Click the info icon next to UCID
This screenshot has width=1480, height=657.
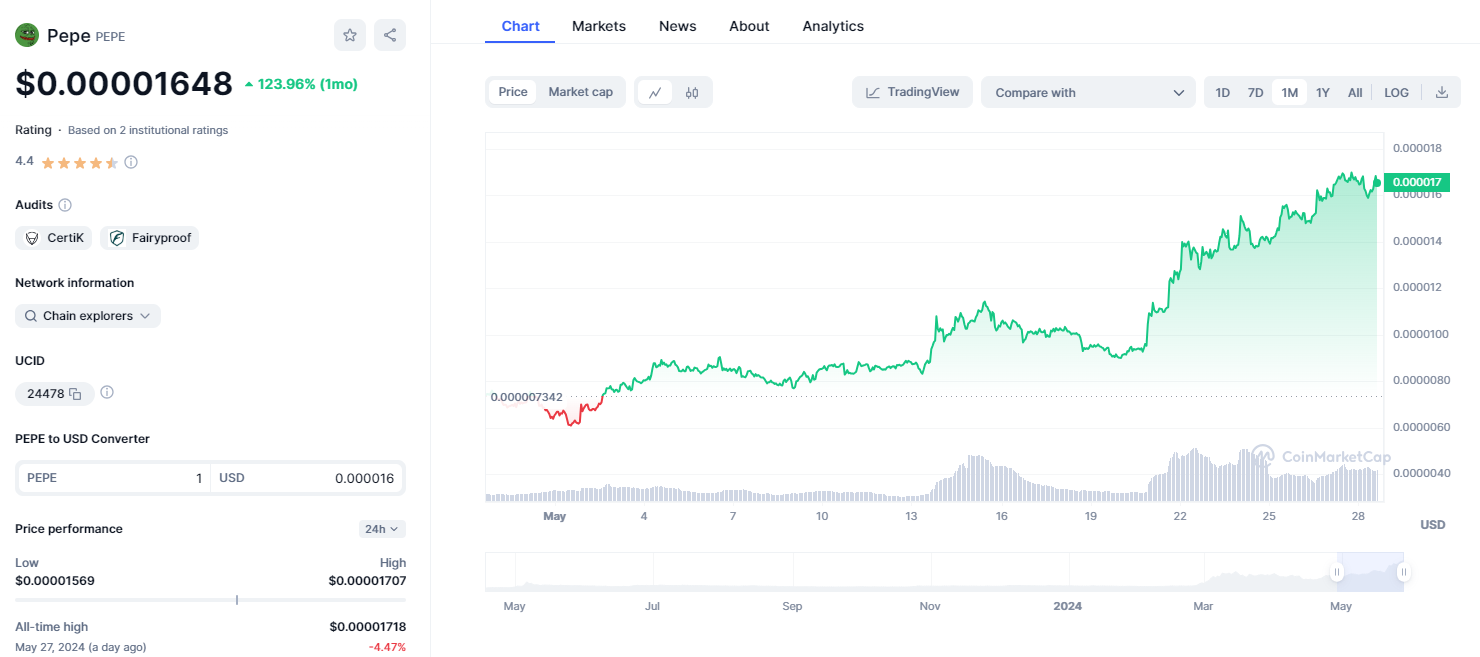click(107, 393)
